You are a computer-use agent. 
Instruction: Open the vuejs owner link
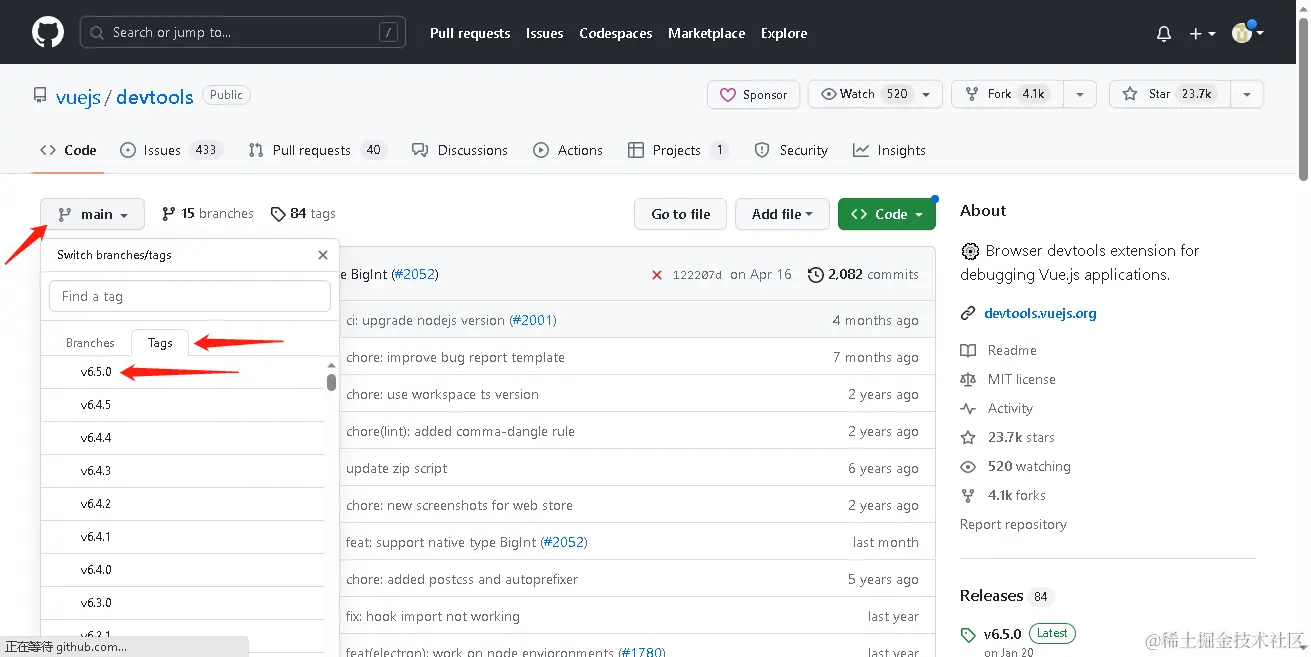pos(79,97)
